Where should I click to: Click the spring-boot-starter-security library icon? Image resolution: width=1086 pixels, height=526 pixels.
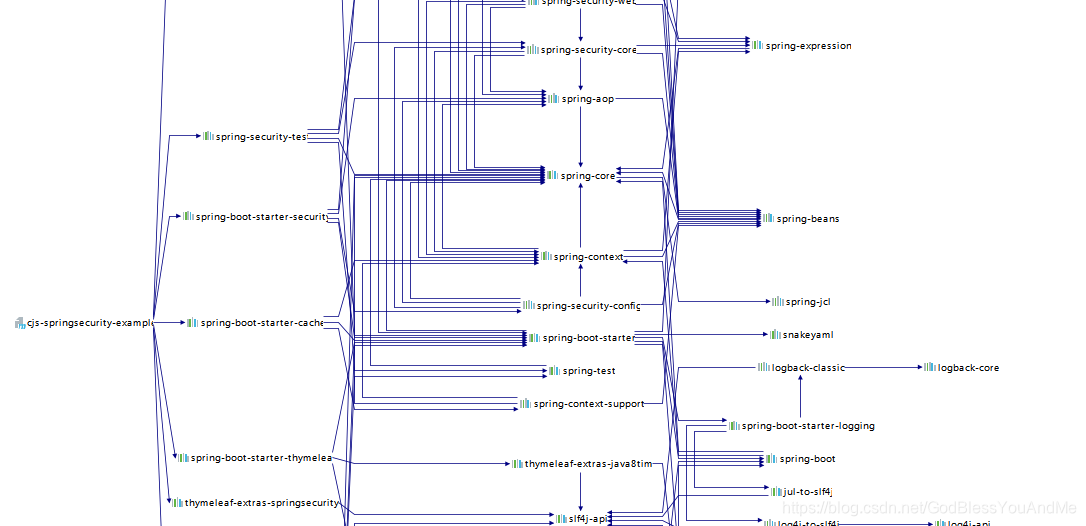click(x=188, y=217)
